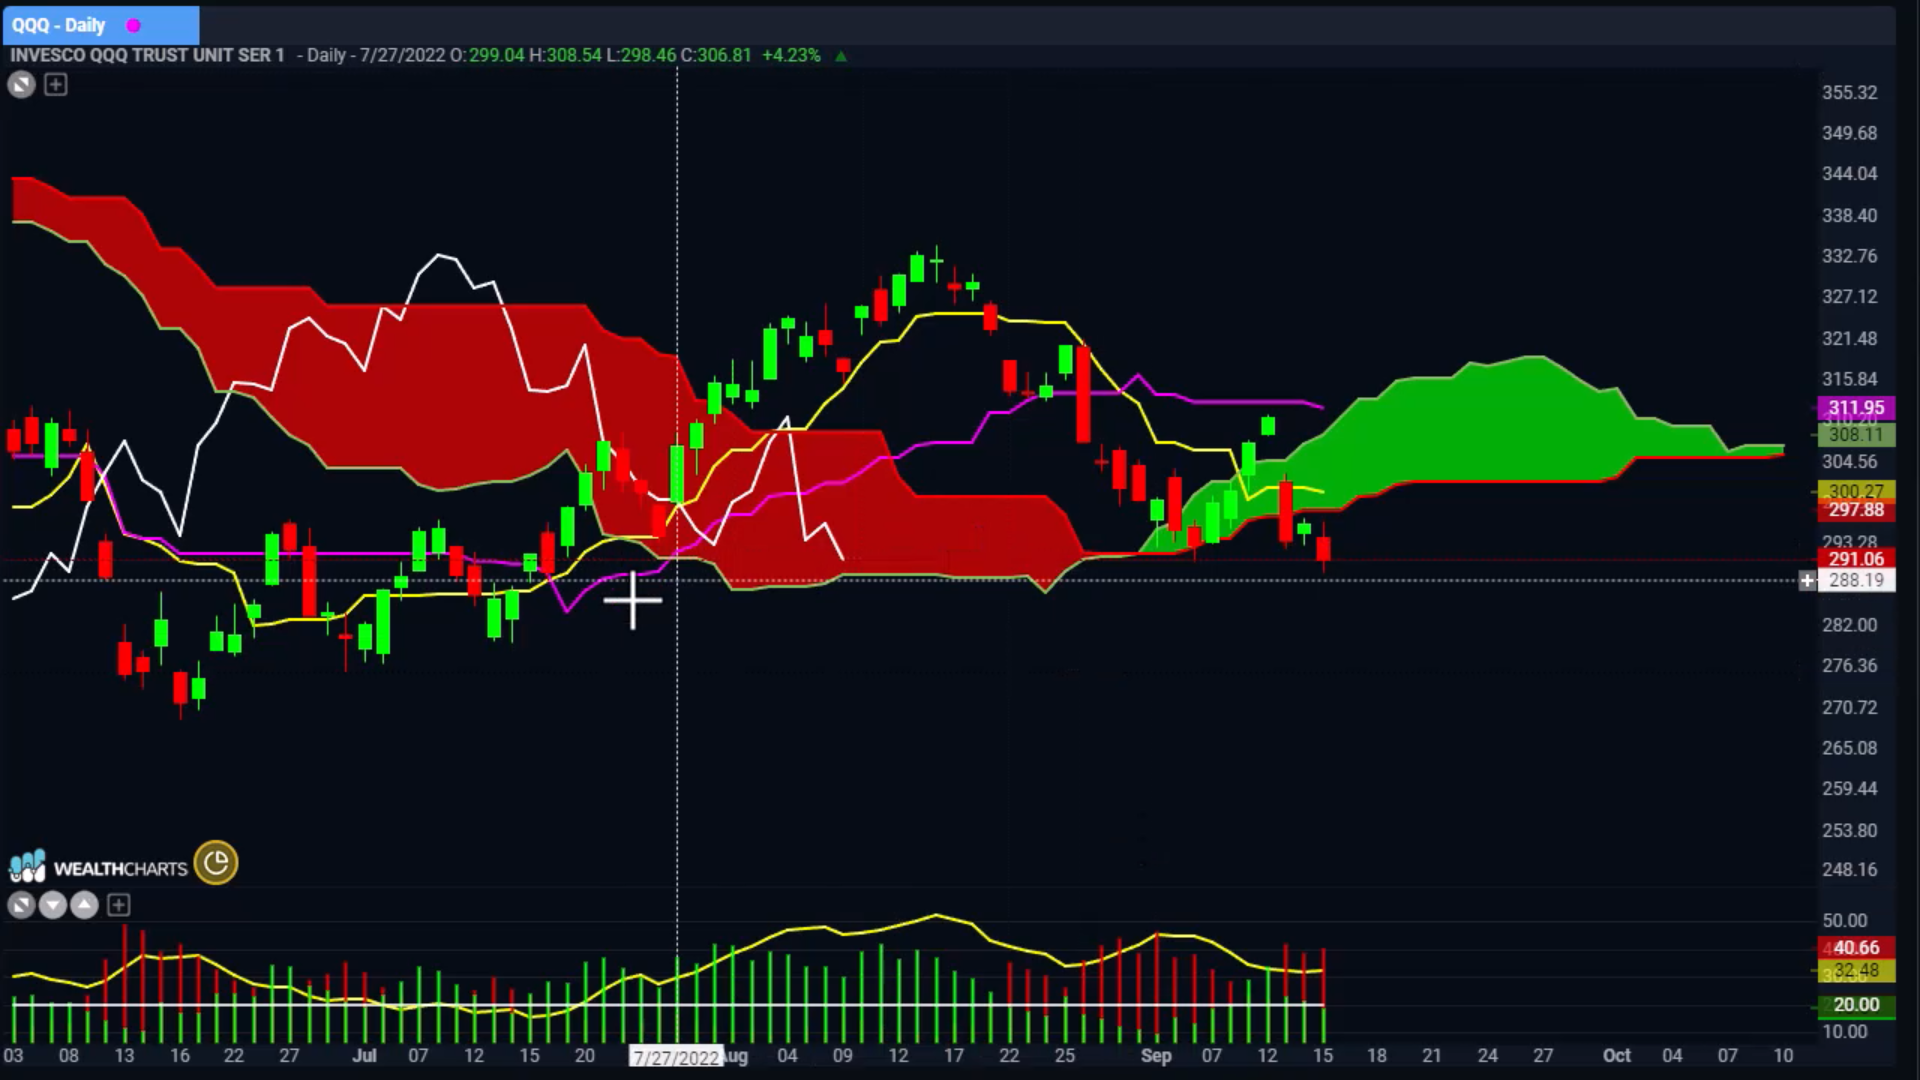The height and width of the screenshot is (1080, 1920).
Task: Click the Jul label on time axis
Action: click(364, 1056)
